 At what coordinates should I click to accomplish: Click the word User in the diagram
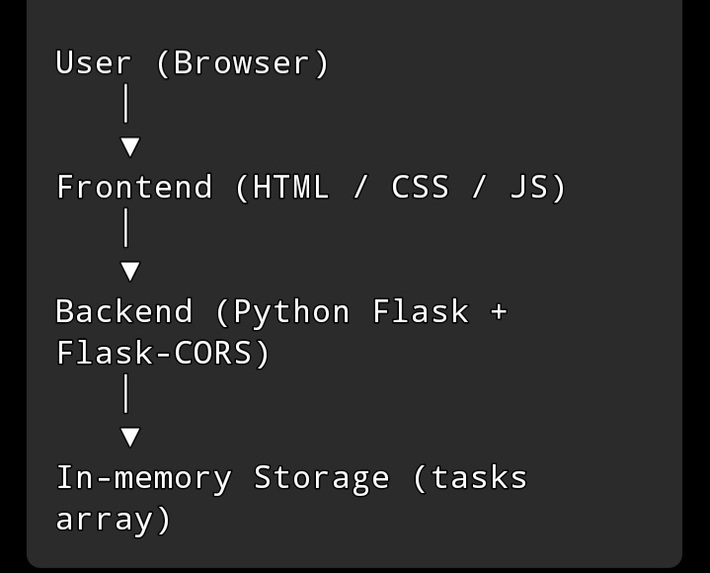(93, 62)
